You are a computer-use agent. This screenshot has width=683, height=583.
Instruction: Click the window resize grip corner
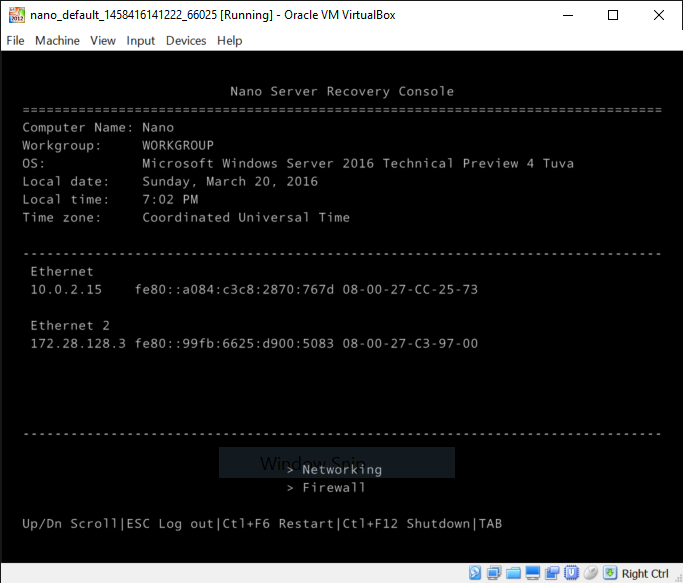[678, 578]
